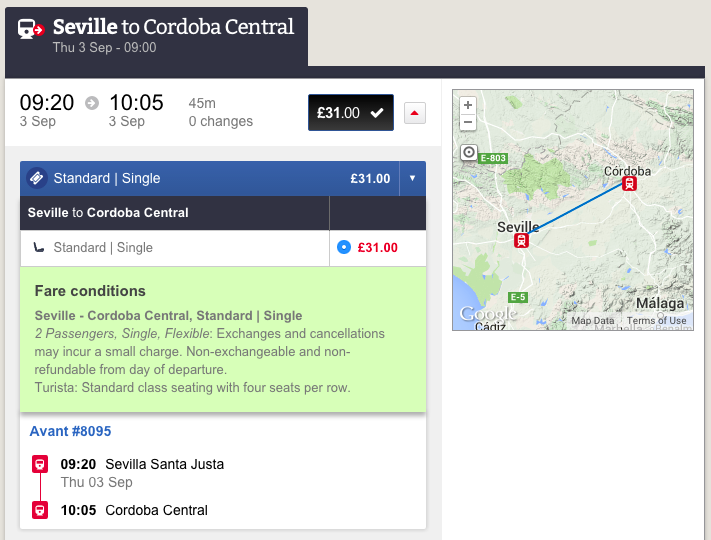Click the ticket icon beside Standard | Single
711x540 pixels.
click(x=37, y=178)
